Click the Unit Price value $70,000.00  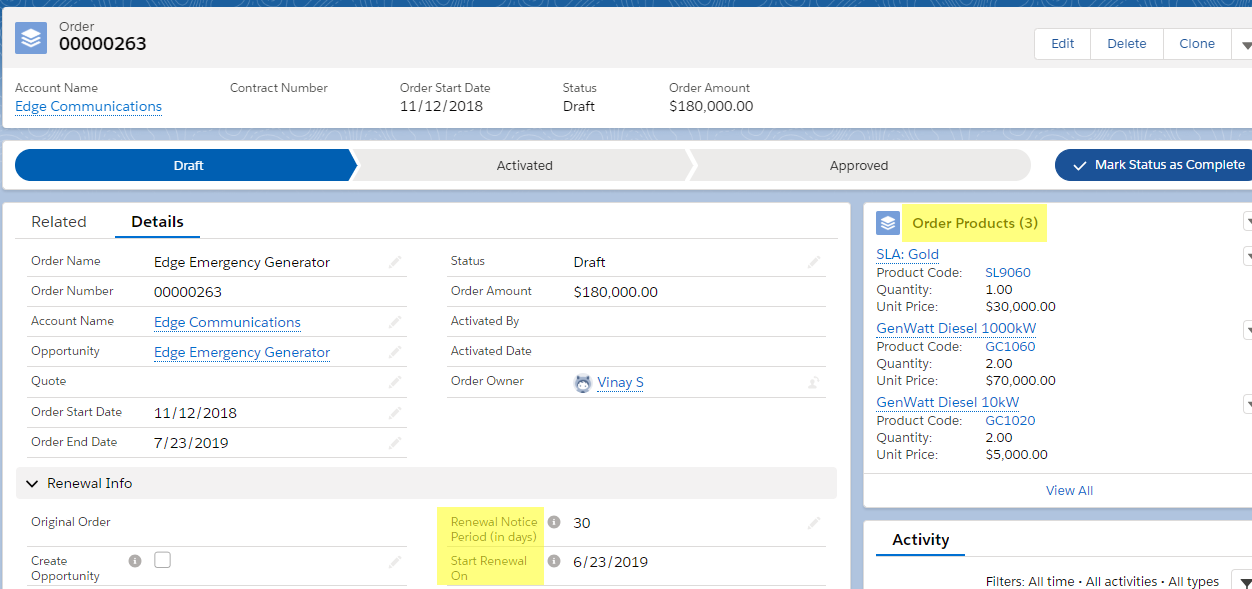(1020, 380)
